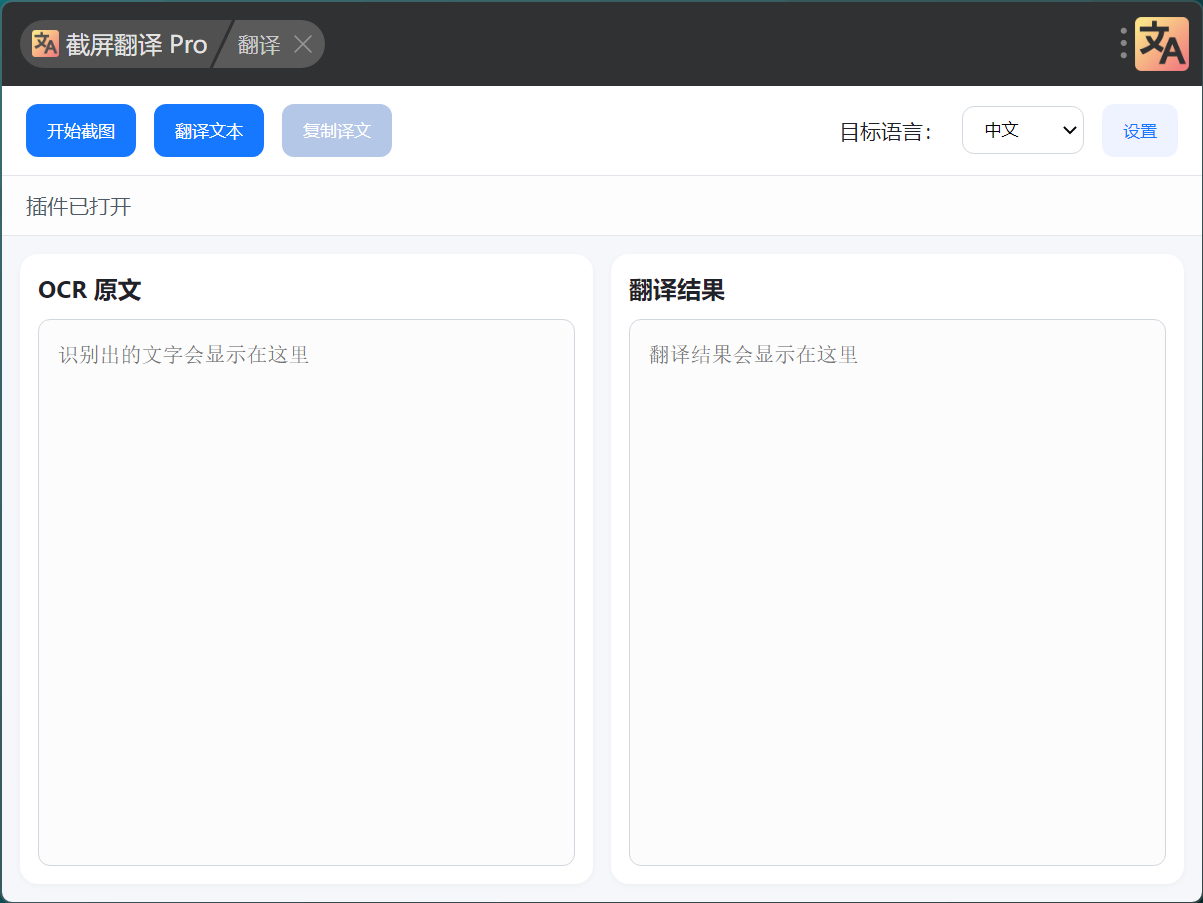The width and height of the screenshot is (1203, 903).
Task: Open the three-dot vertical menu
Action: pos(1123,43)
